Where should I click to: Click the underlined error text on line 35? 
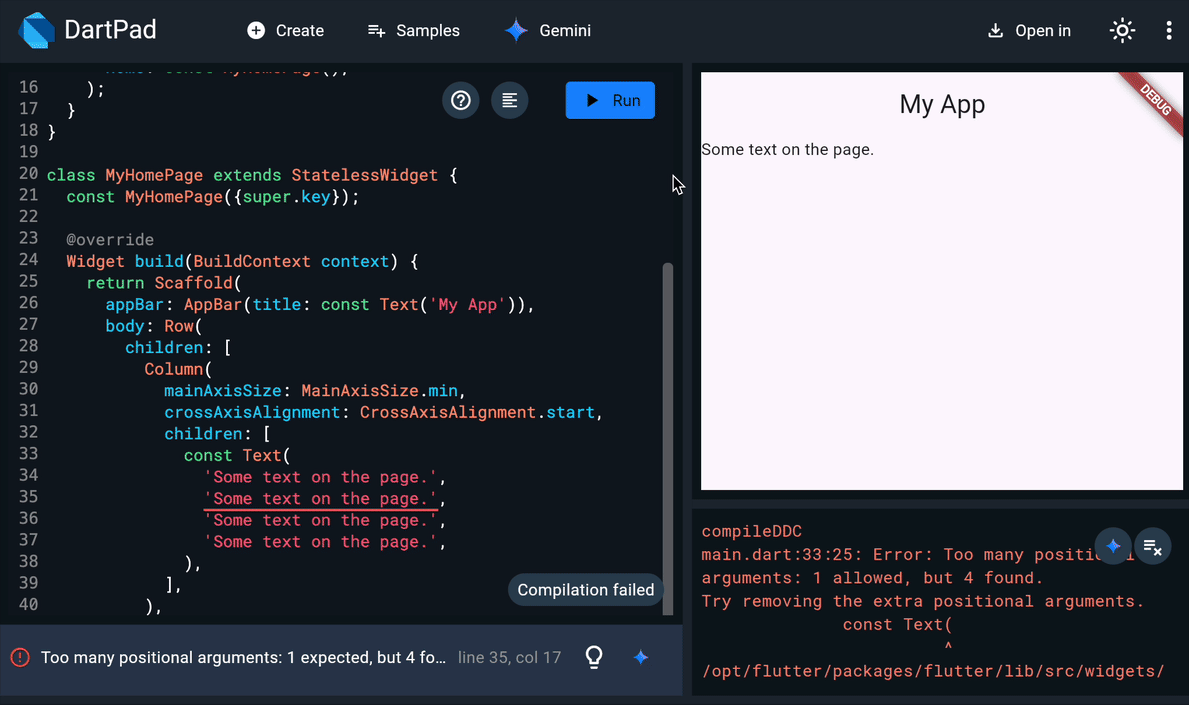(x=320, y=498)
